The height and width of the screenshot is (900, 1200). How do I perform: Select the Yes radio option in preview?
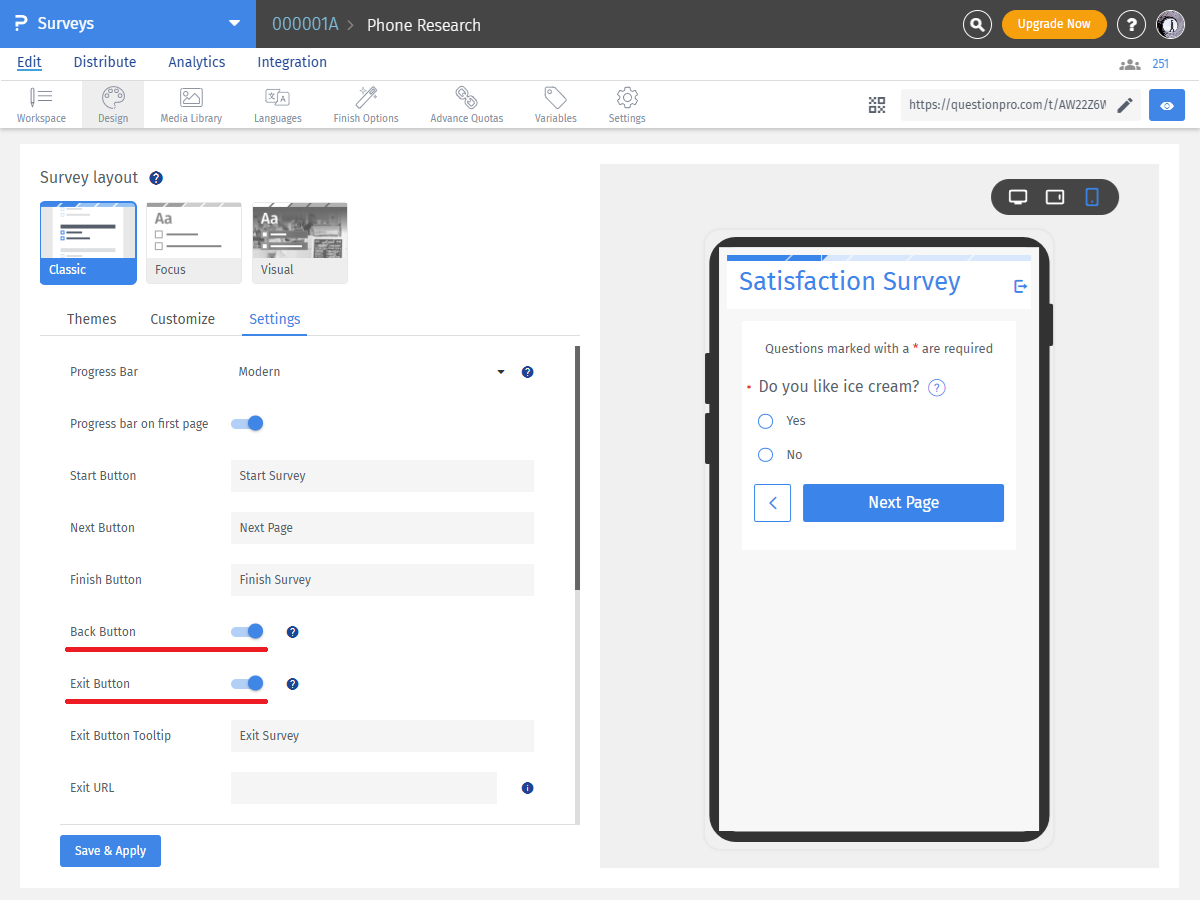pyautogui.click(x=765, y=421)
